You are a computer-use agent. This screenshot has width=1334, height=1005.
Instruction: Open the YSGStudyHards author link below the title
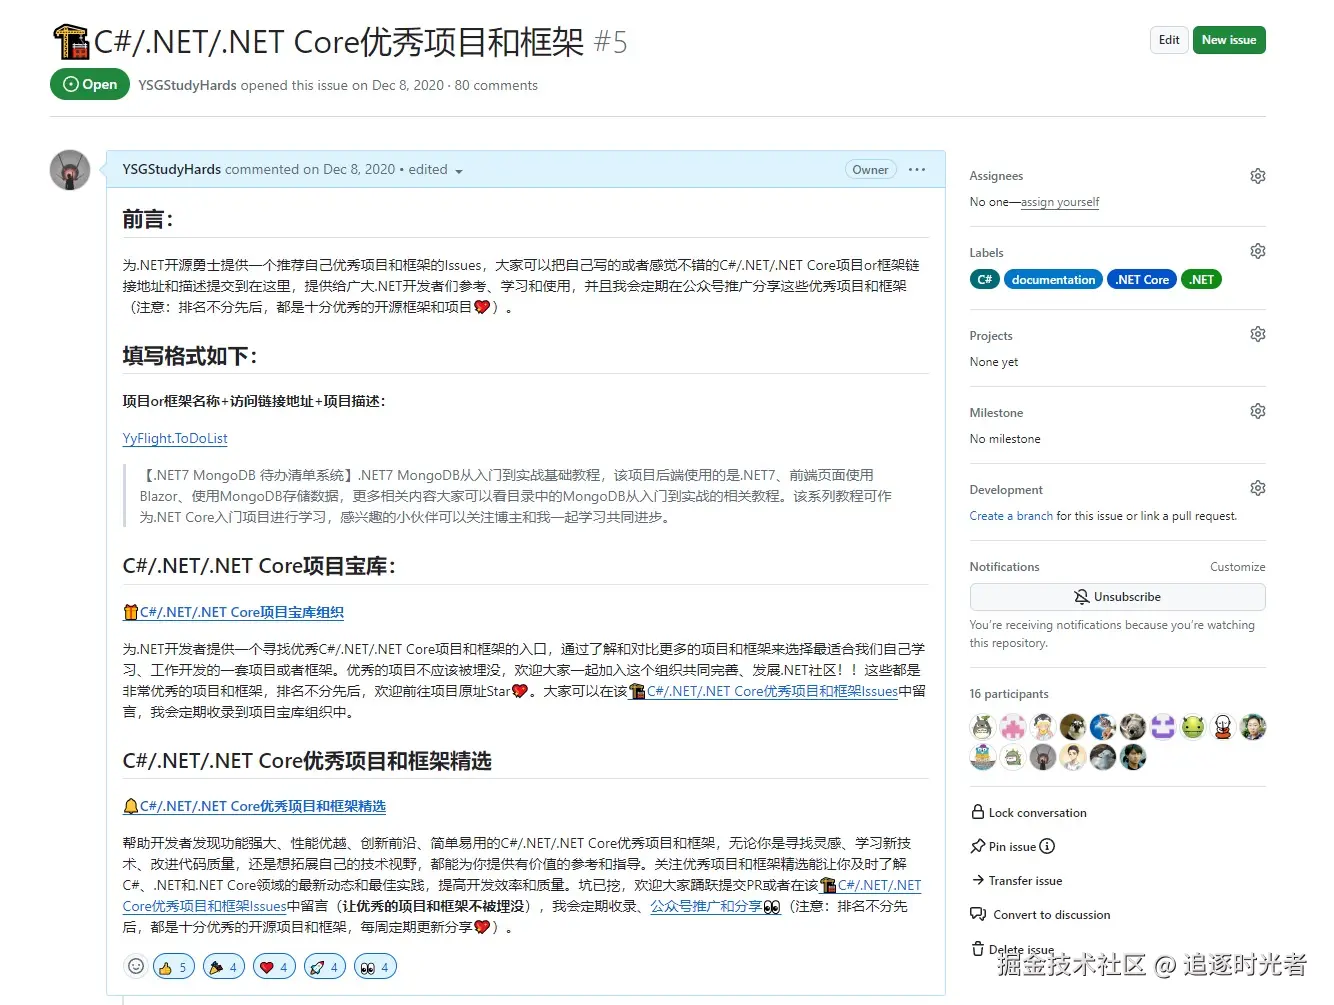(187, 86)
